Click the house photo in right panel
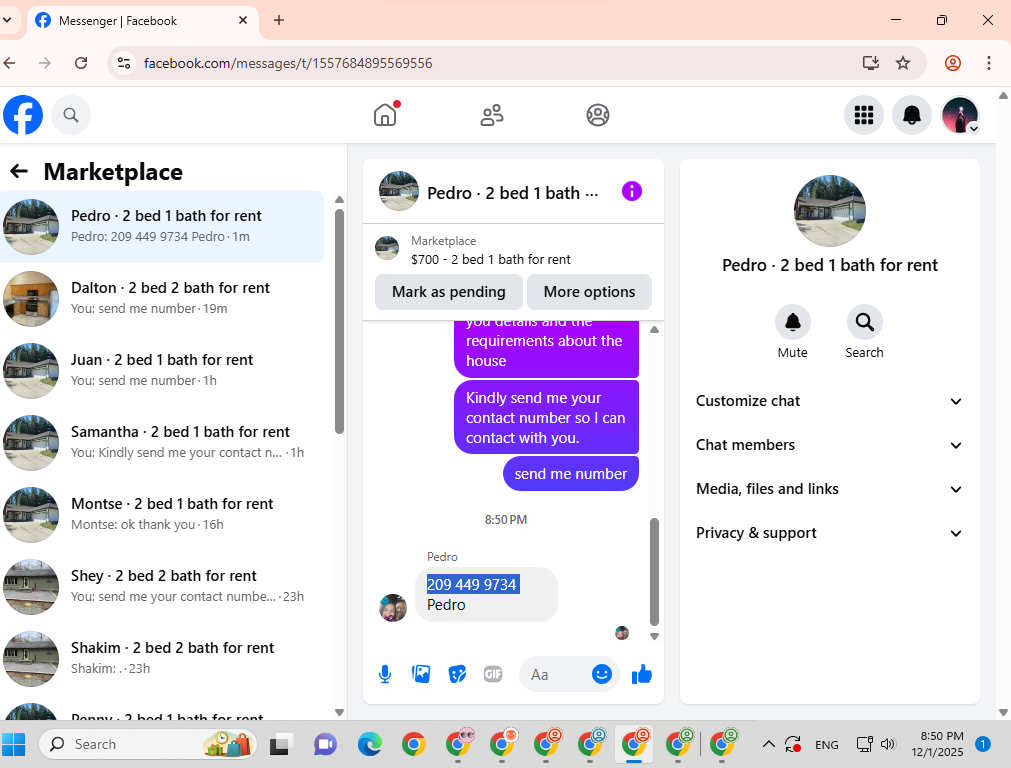The height and width of the screenshot is (768, 1011). [829, 211]
